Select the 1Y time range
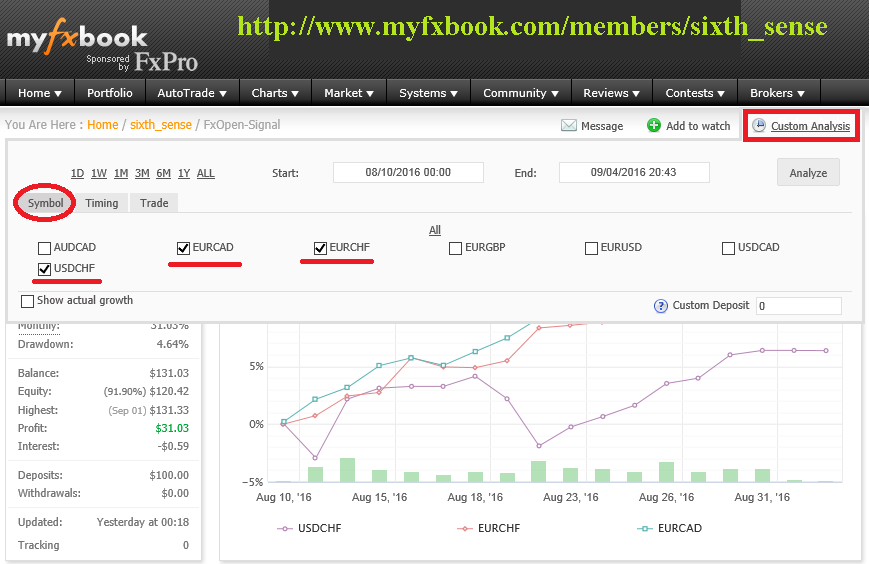Image resolution: width=869 pixels, height=564 pixels. pos(184,173)
